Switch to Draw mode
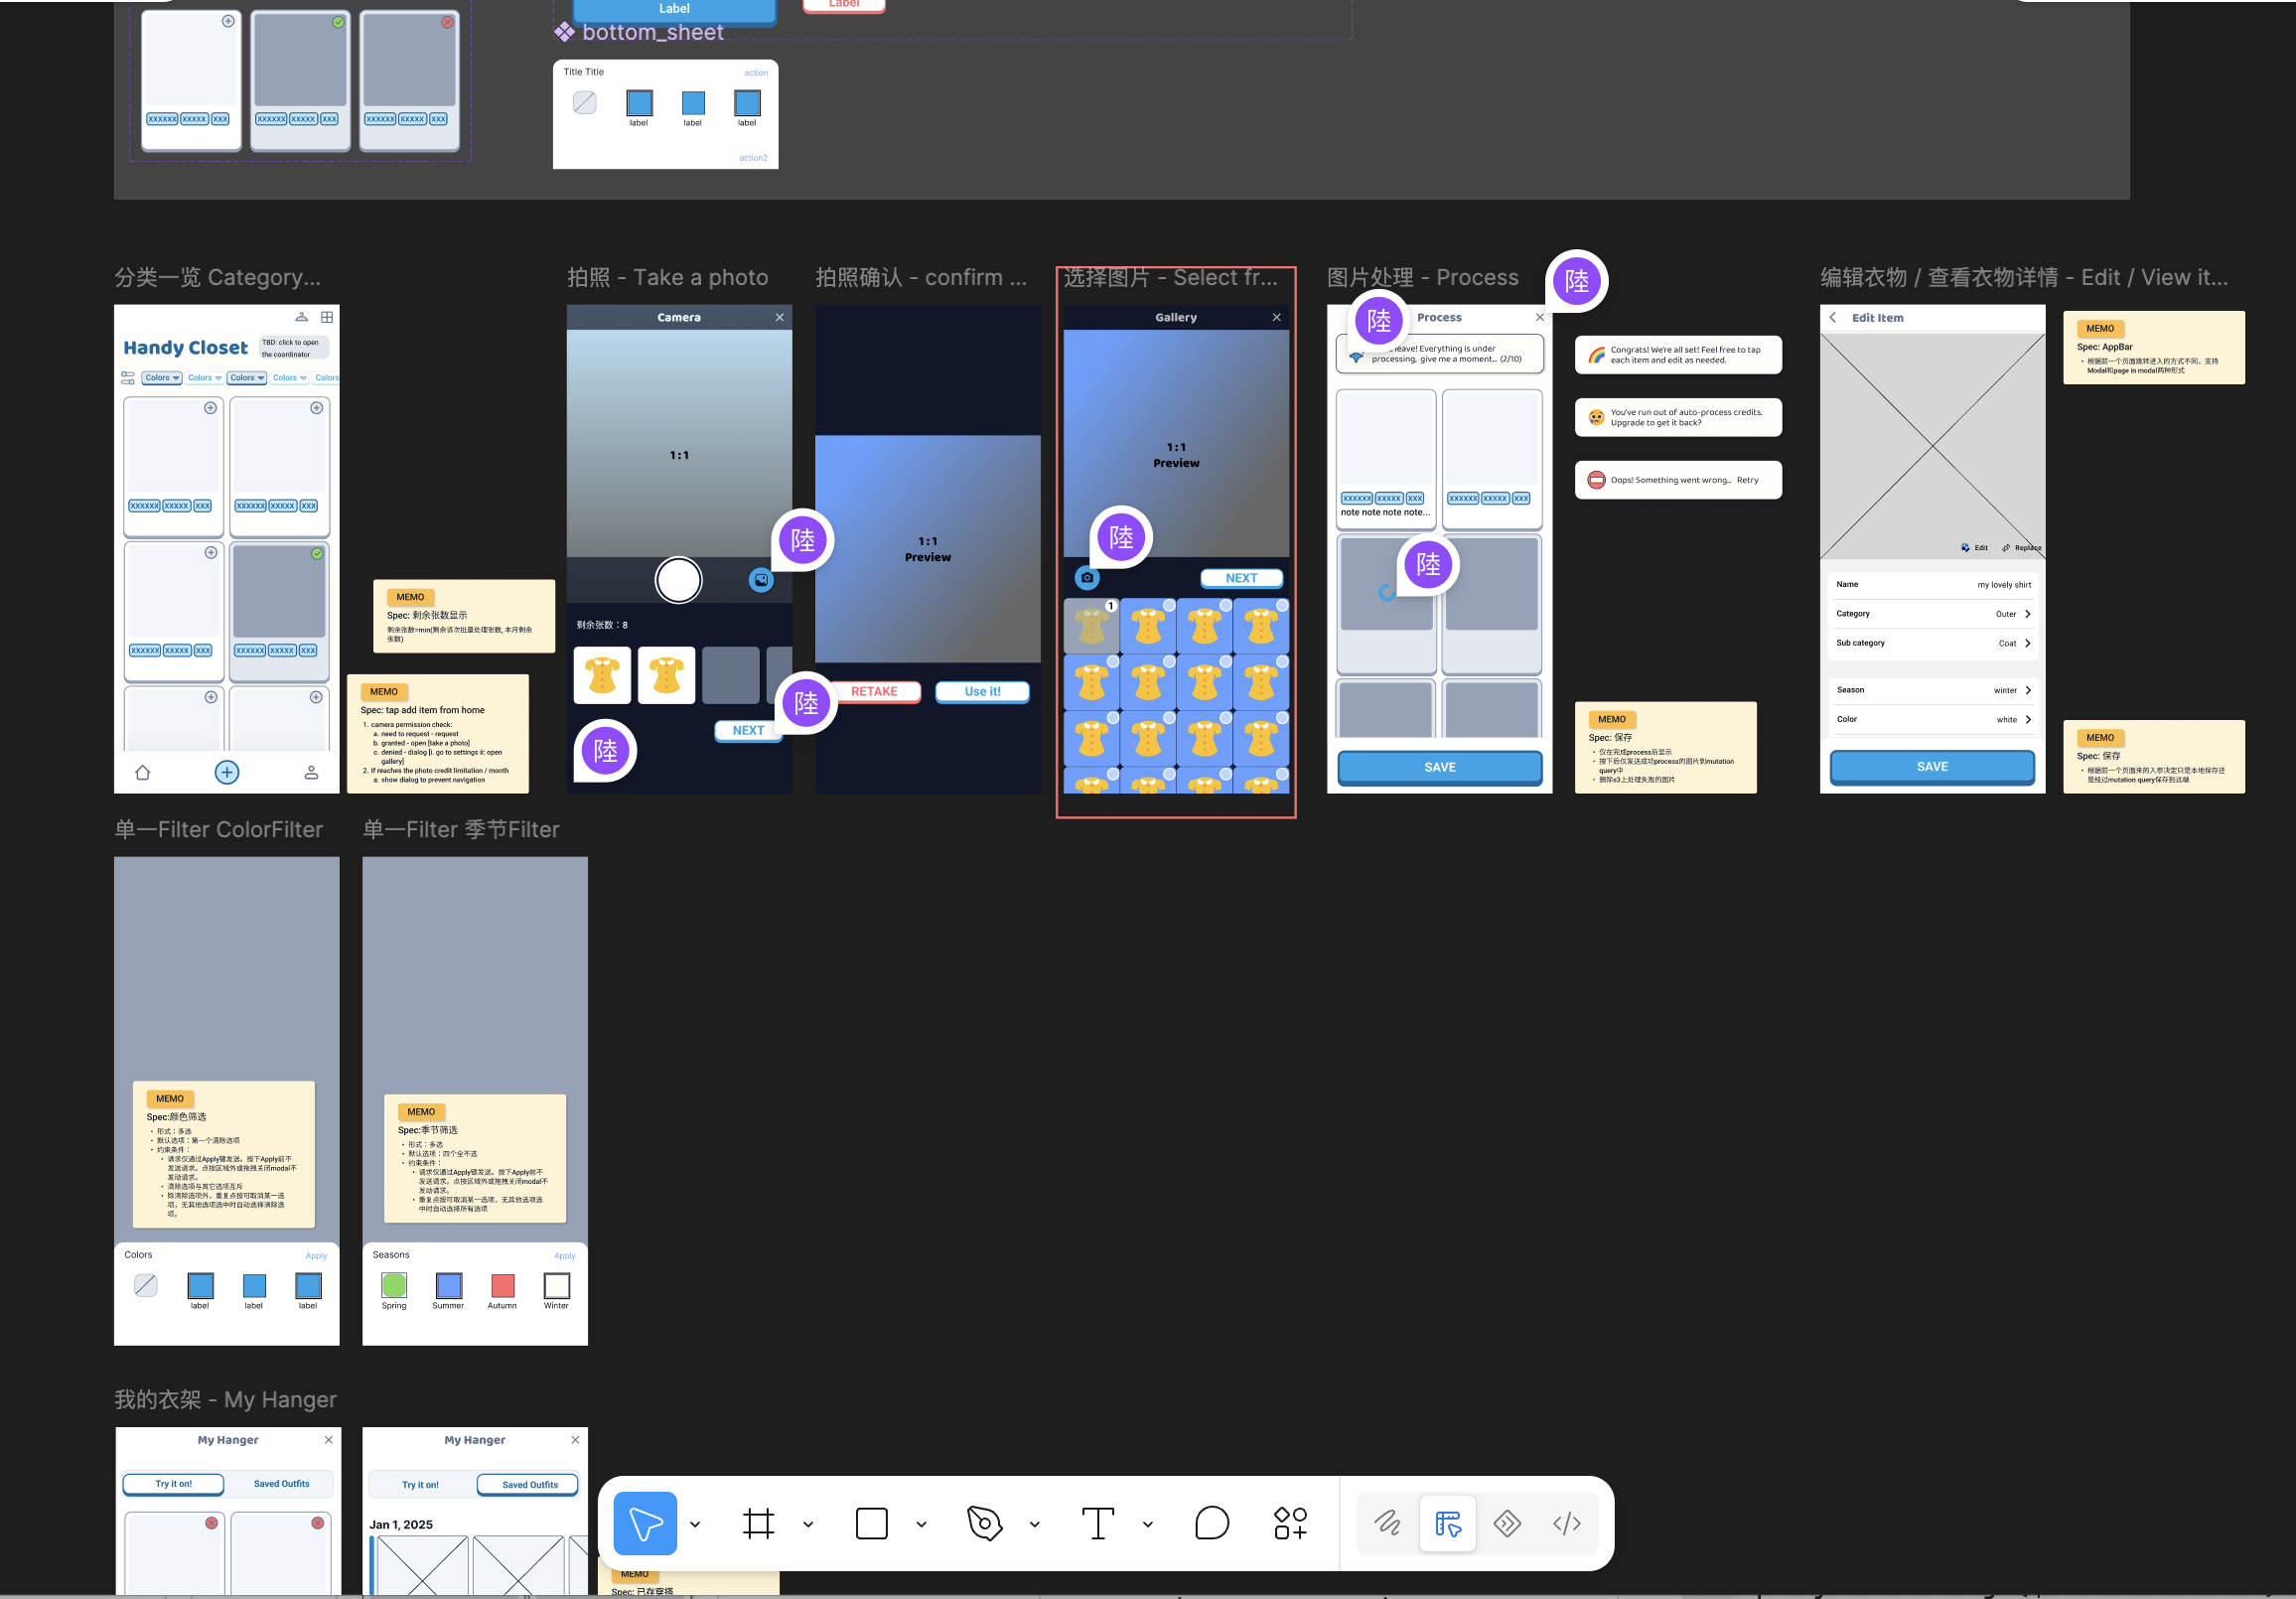This screenshot has height=1599, width=2296. [1387, 1523]
